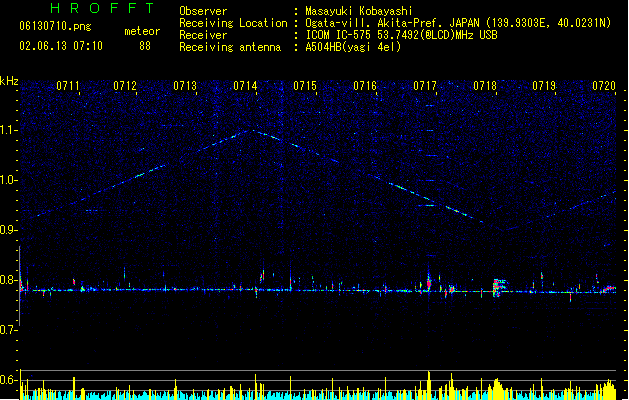Click the date stamp 02.06.13 07:10

point(61,46)
